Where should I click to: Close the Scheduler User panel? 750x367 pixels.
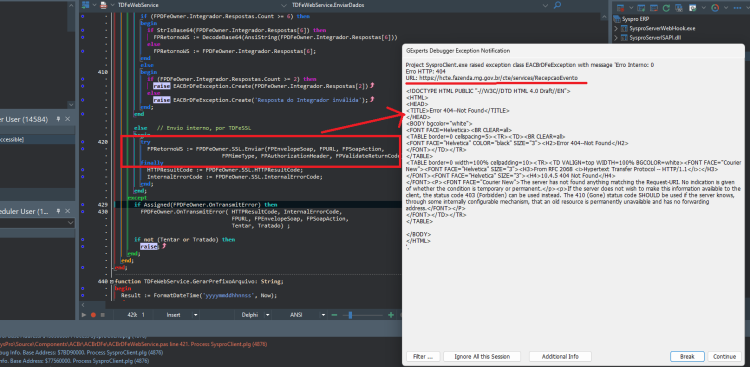[x=67, y=211]
